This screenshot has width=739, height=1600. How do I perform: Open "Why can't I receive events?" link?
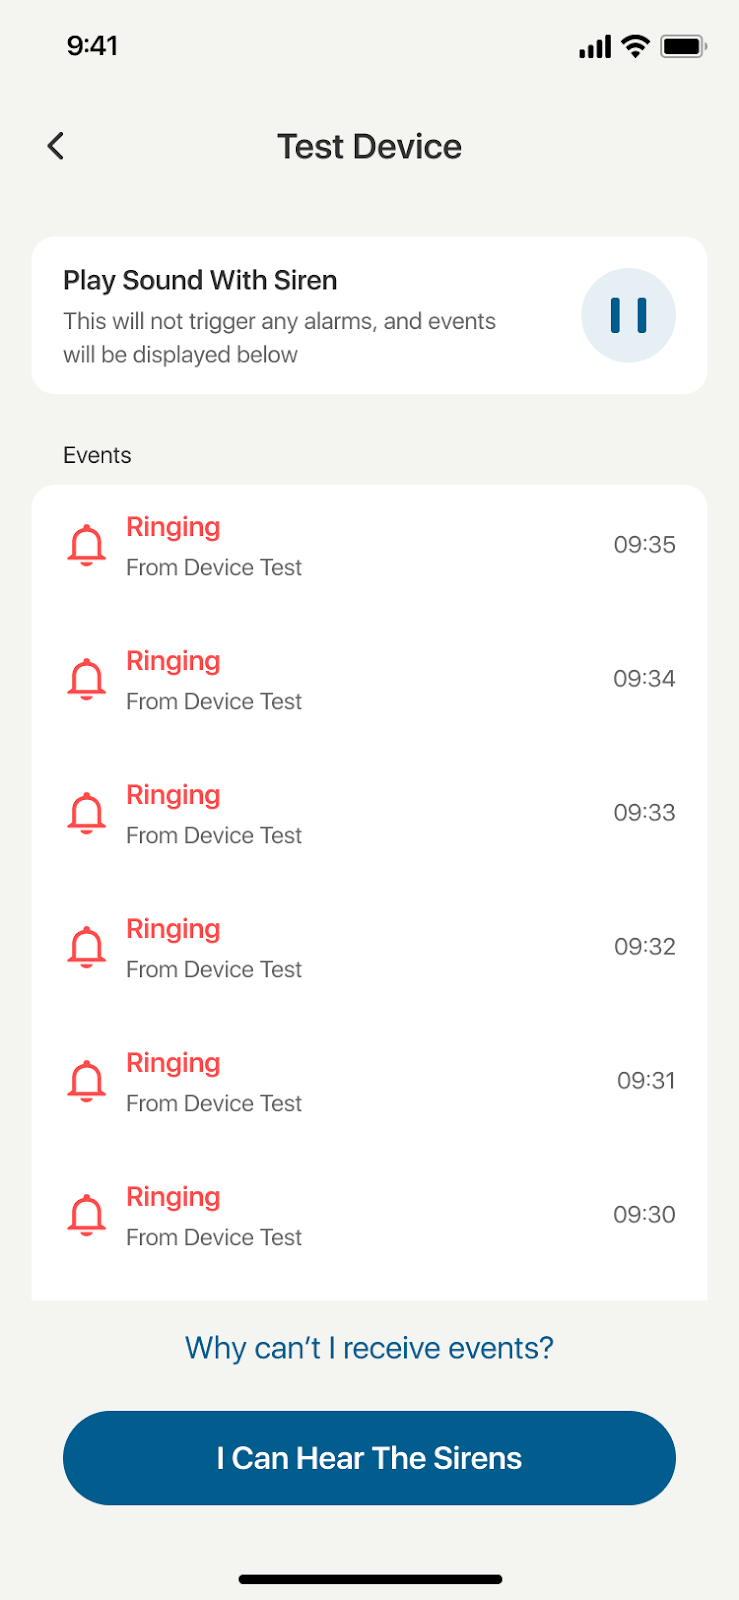click(369, 1348)
